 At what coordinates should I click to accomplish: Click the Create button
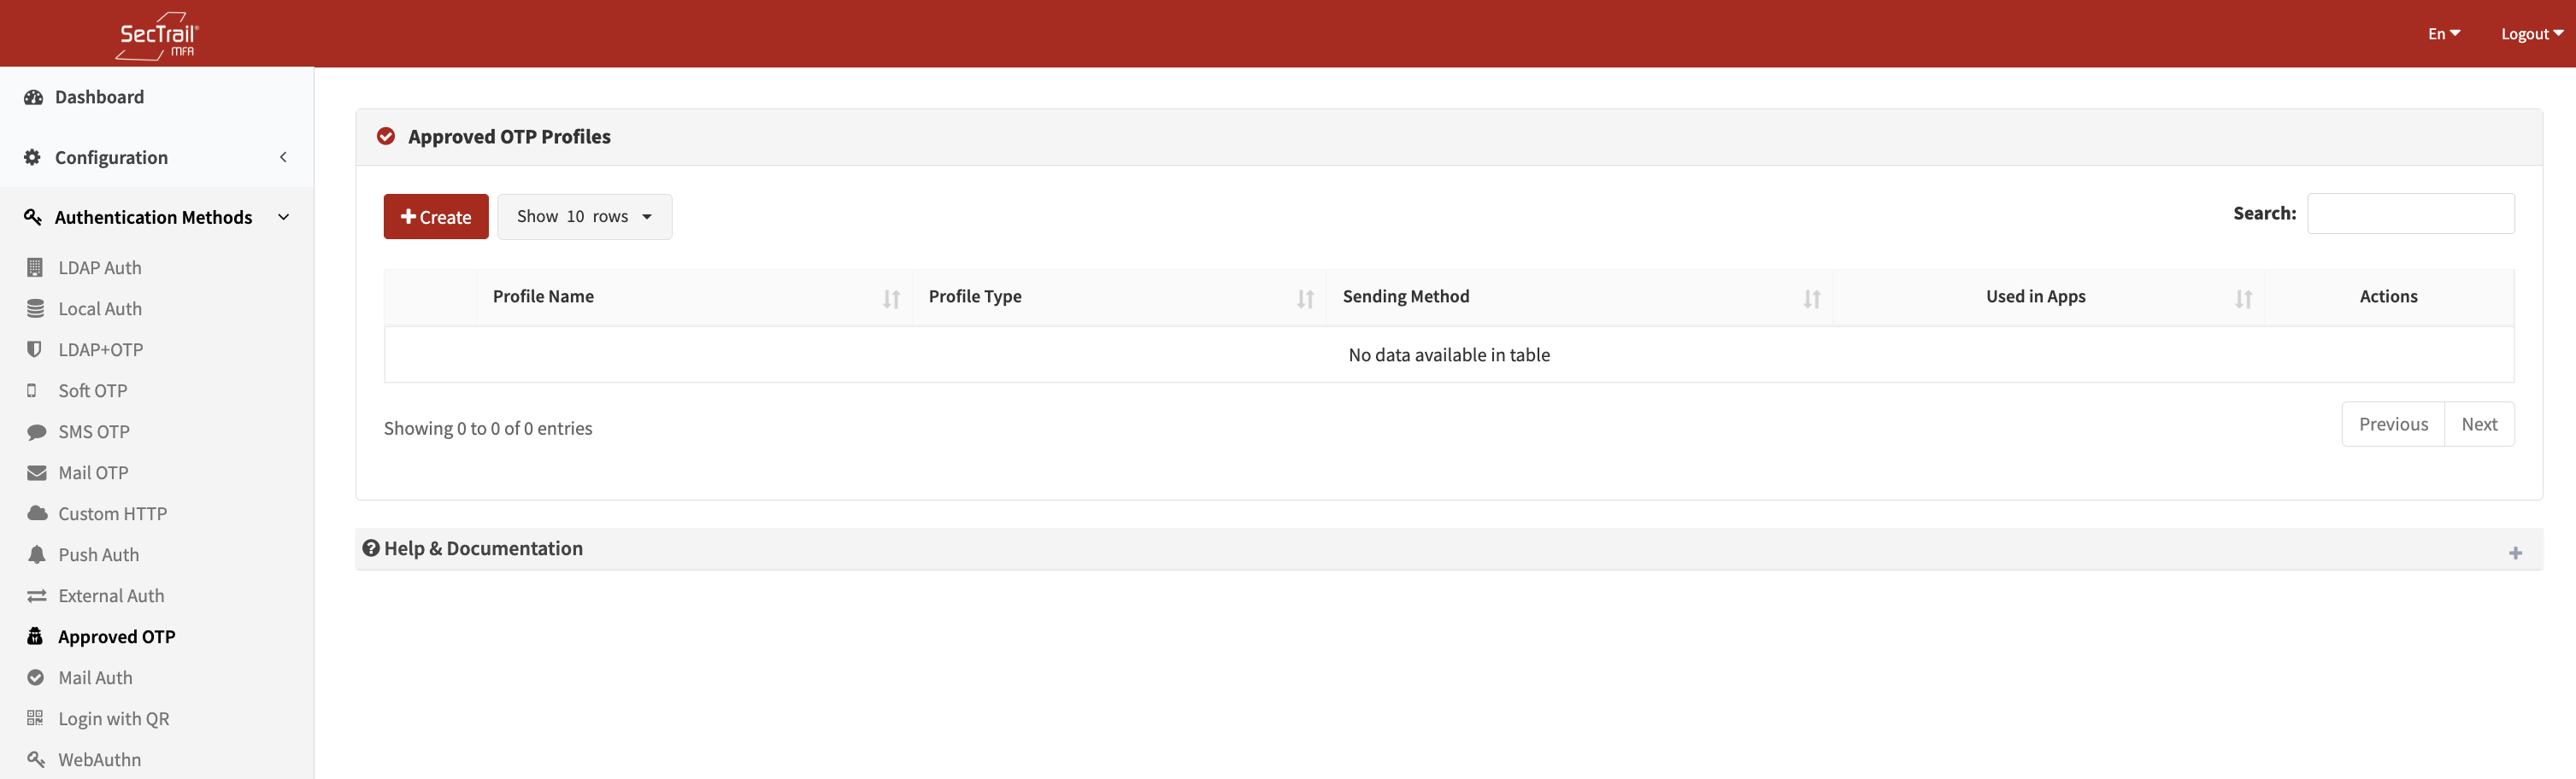coord(436,217)
